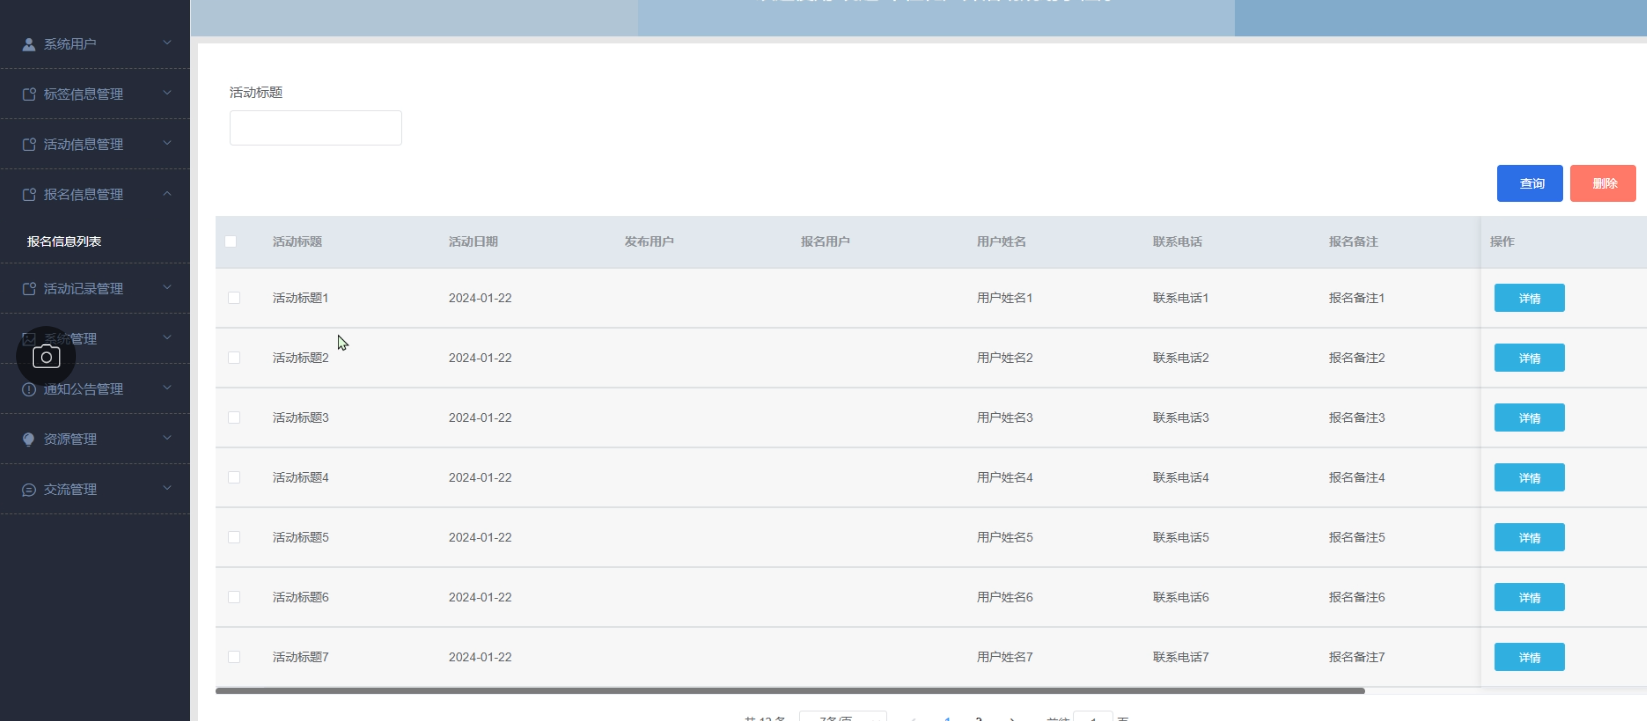Click the 报名备注1 cell
This screenshot has height=721, width=1647.
click(1356, 298)
